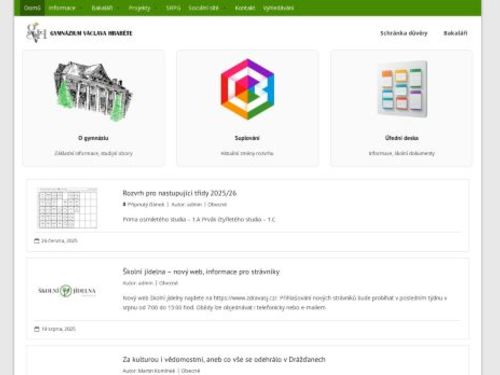The image size is (500, 375).
Task: Click the Bakaláři link beside Schránka důvěry
Action: click(x=455, y=33)
